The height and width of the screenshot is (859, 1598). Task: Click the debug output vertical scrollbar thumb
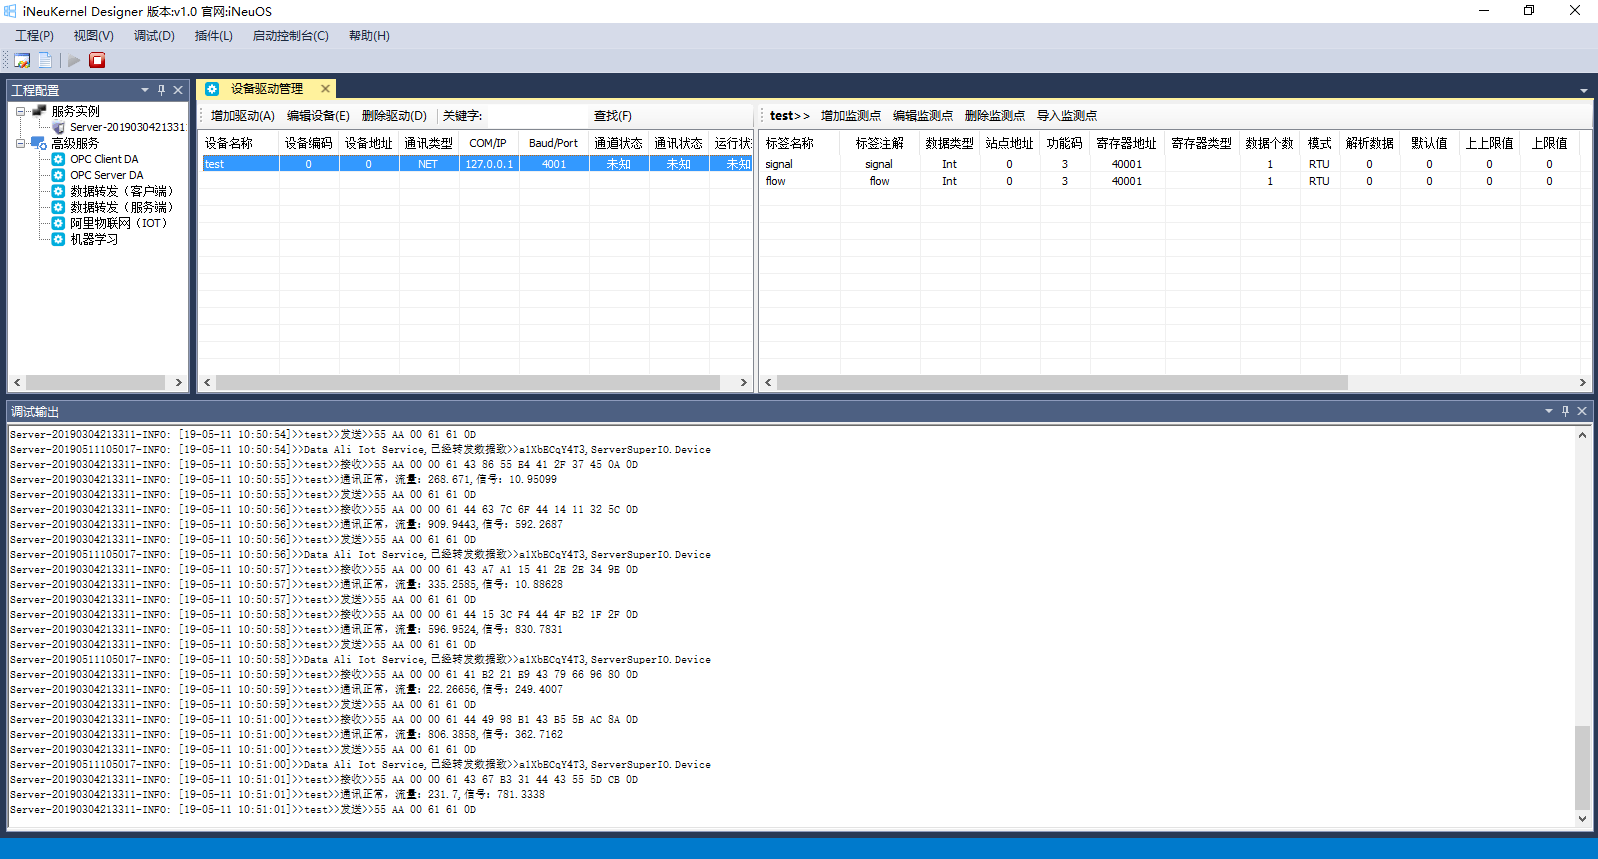pos(1582,766)
